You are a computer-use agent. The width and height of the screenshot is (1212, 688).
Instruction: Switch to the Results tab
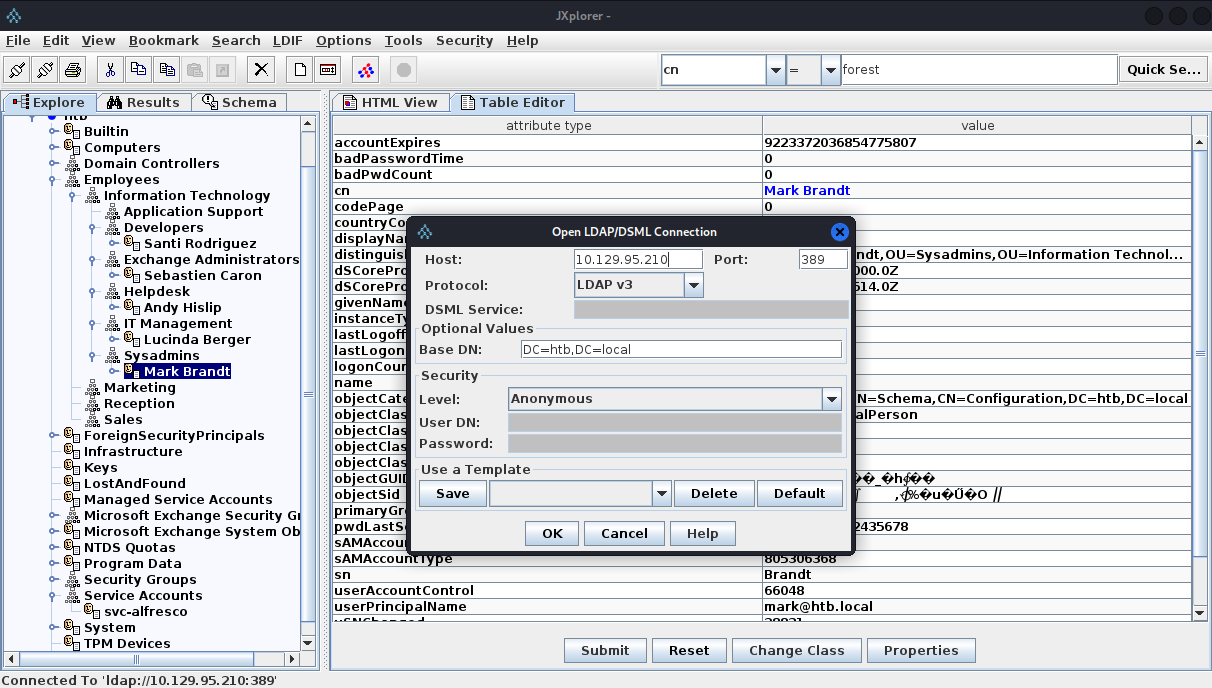click(x=143, y=102)
